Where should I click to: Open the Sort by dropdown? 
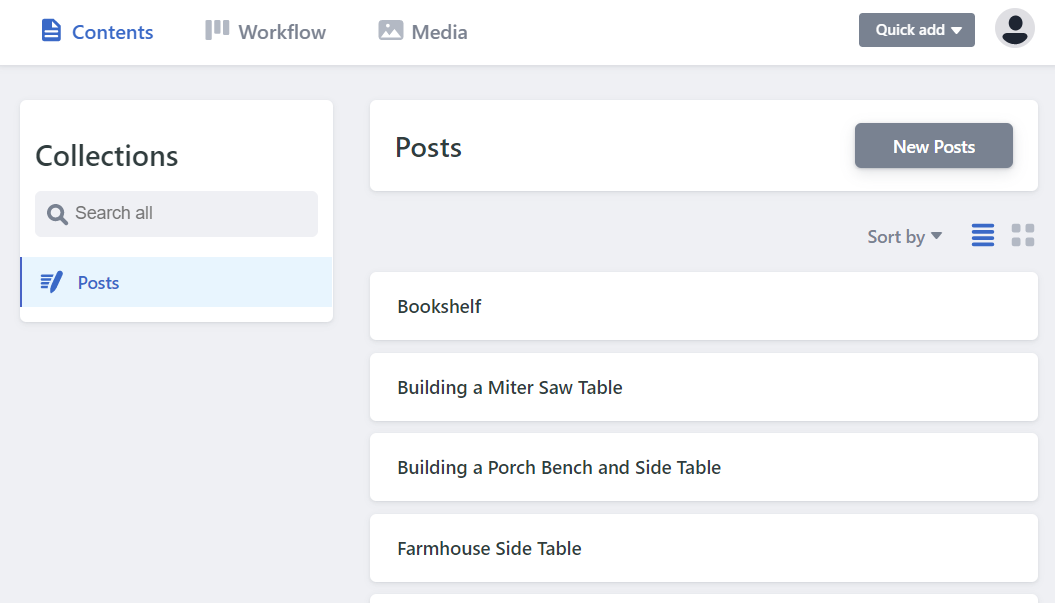coord(903,236)
